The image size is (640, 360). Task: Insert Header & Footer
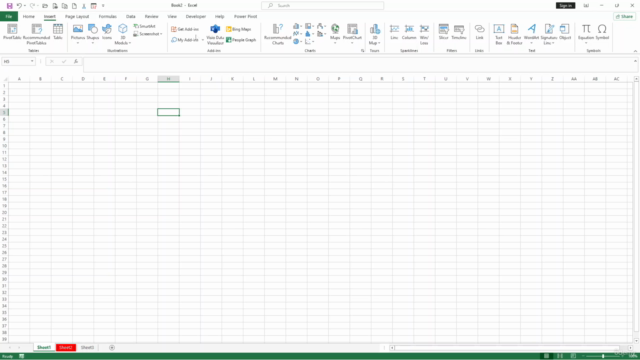(514, 34)
